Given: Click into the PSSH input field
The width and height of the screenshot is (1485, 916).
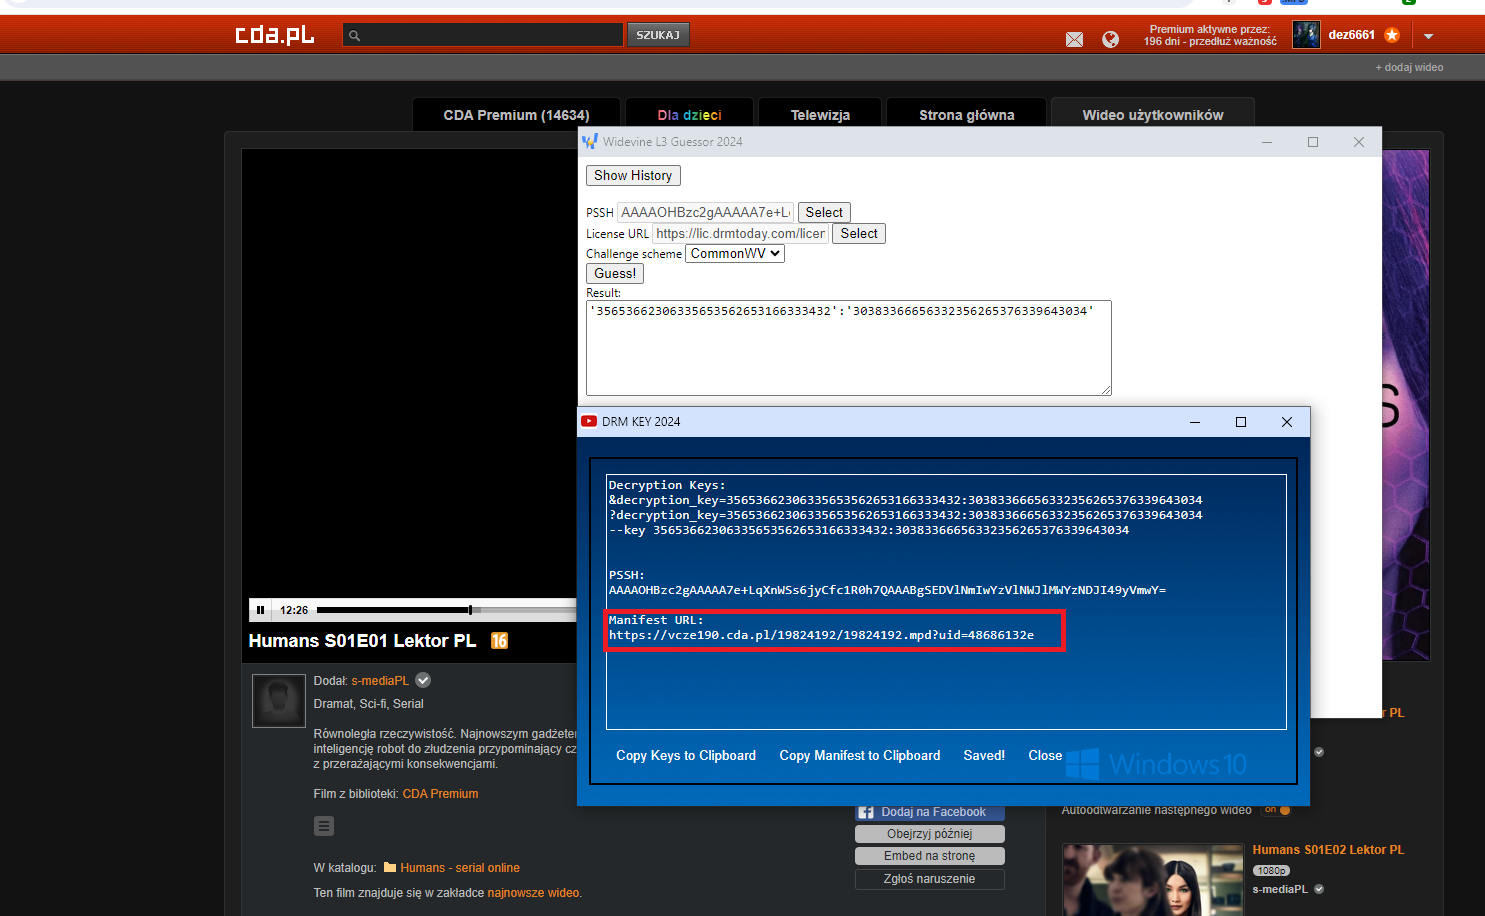Looking at the screenshot, I should 705,213.
